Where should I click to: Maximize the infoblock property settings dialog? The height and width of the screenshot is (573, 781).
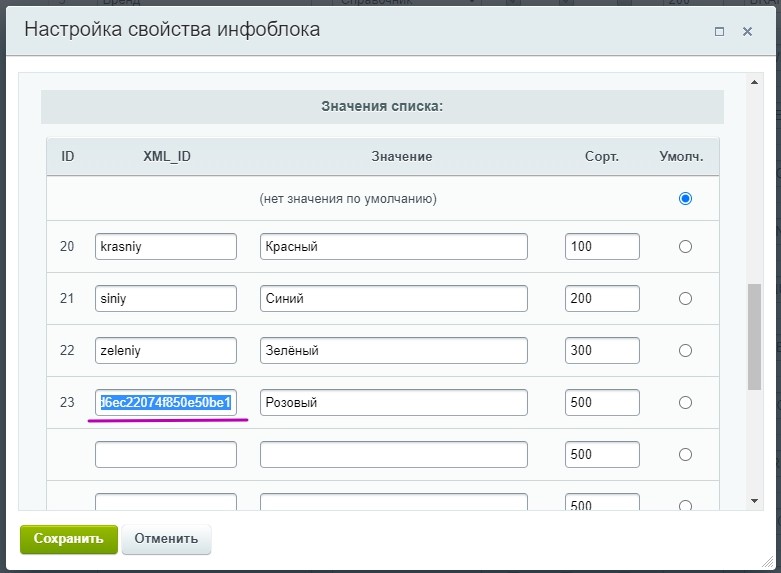click(719, 31)
